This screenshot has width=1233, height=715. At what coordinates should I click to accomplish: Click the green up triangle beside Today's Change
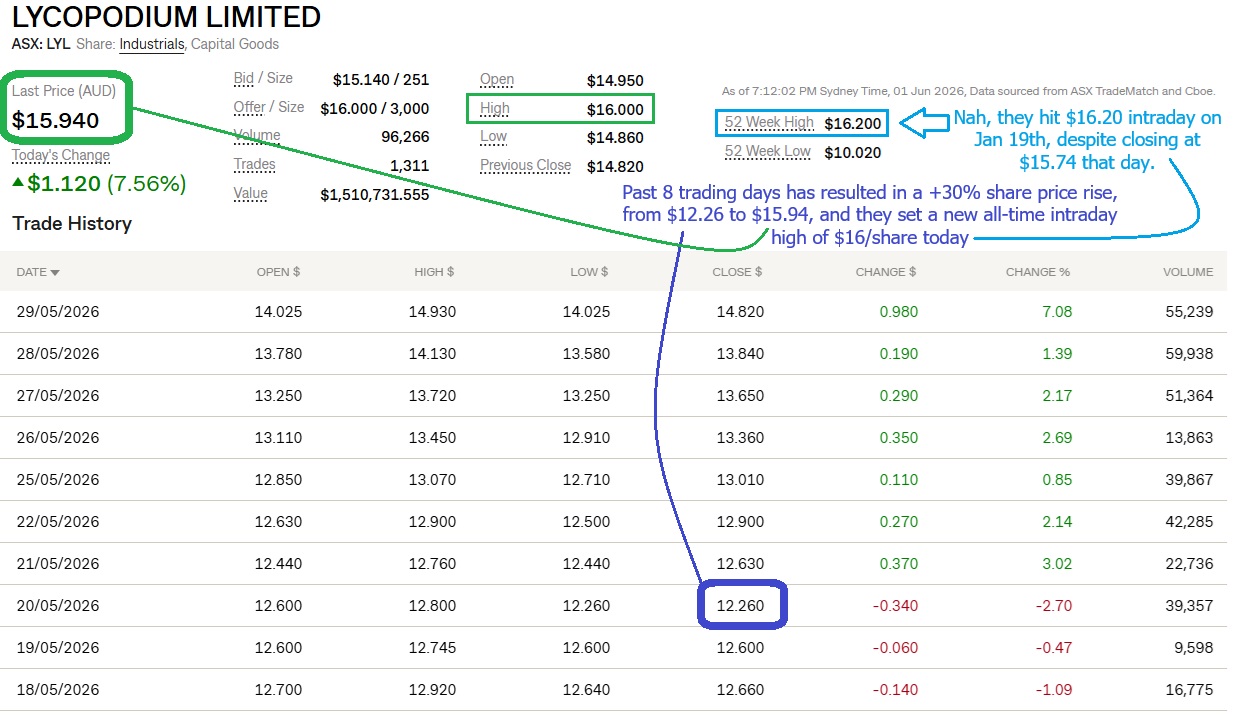(x=19, y=183)
